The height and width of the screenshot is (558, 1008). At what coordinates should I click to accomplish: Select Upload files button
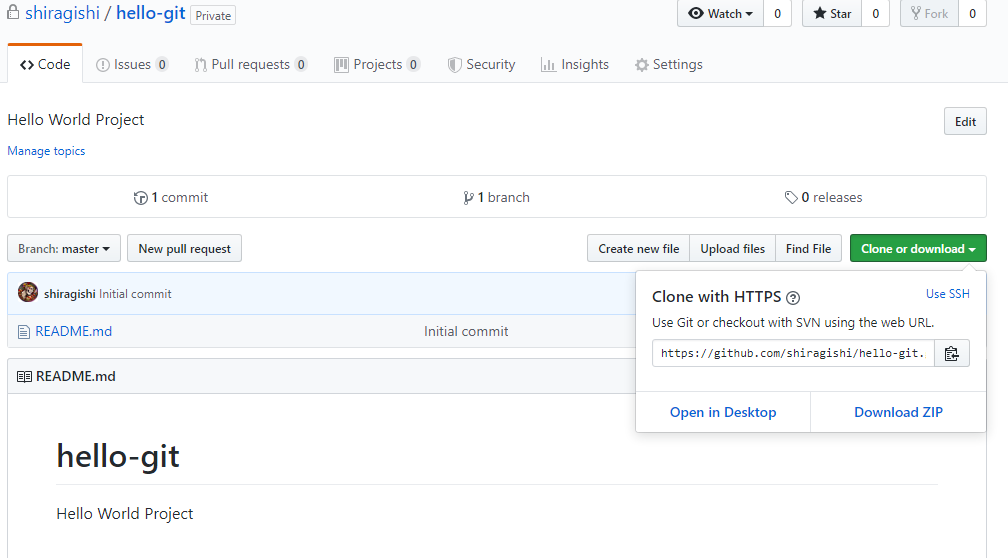click(x=733, y=249)
